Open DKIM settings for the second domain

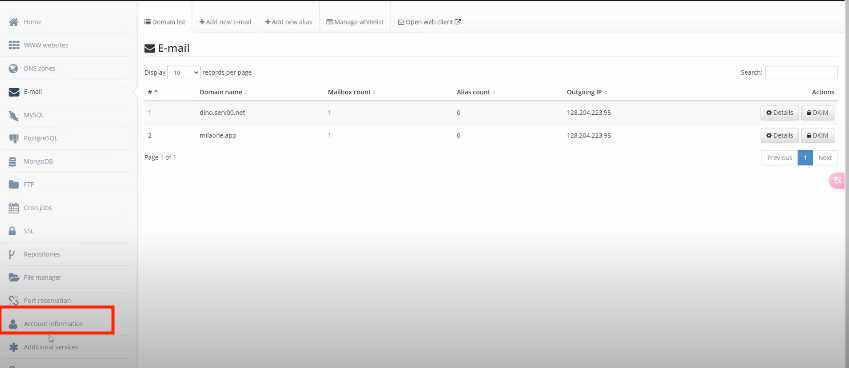[x=818, y=135]
